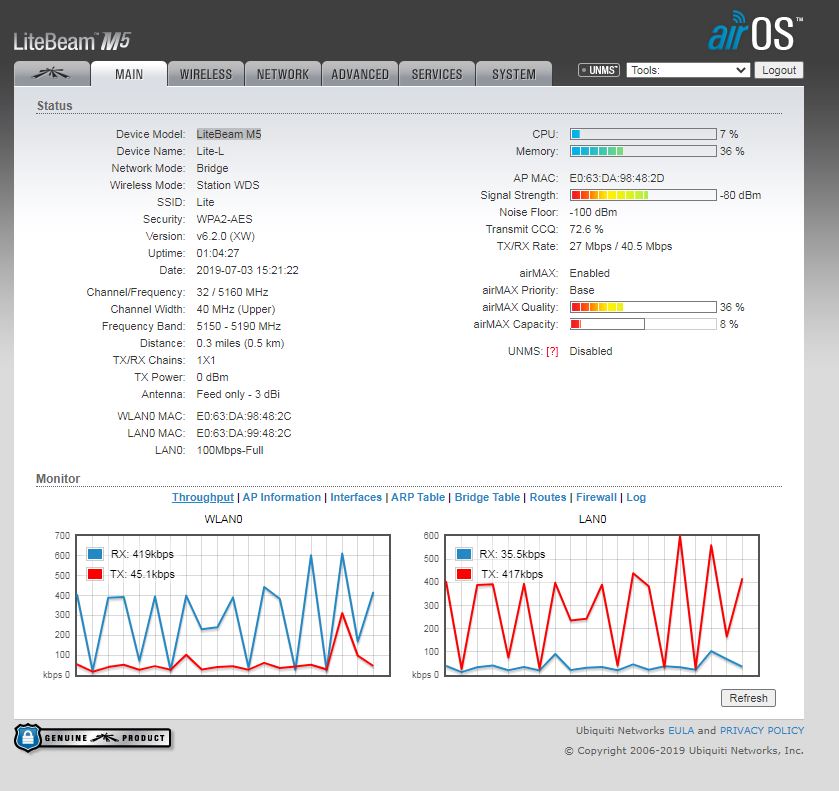Click the Device Name value Lite-L

pyautogui.click(x=210, y=151)
